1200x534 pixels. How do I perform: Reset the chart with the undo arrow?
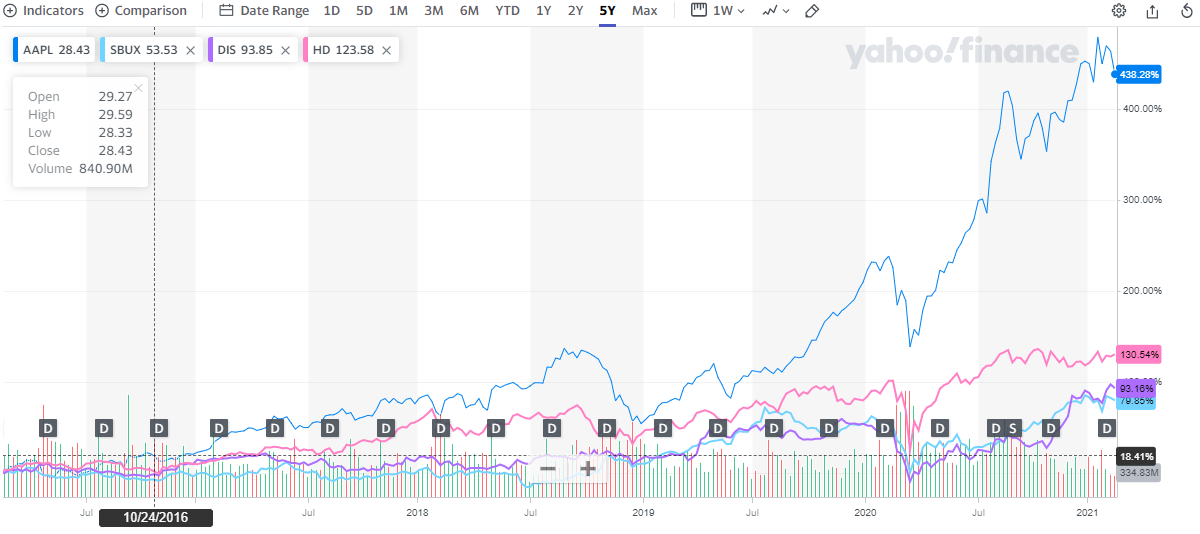1186,11
